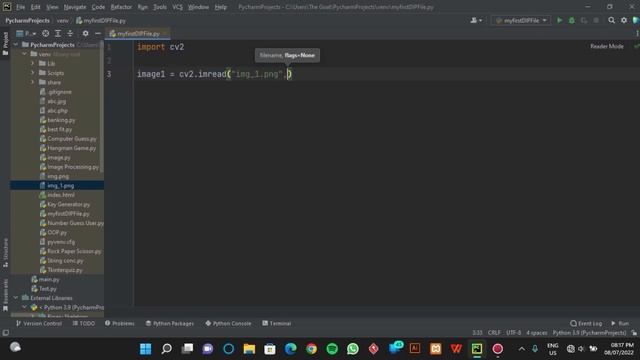Expand the share folder
640x360 pixels.
tap(33, 82)
